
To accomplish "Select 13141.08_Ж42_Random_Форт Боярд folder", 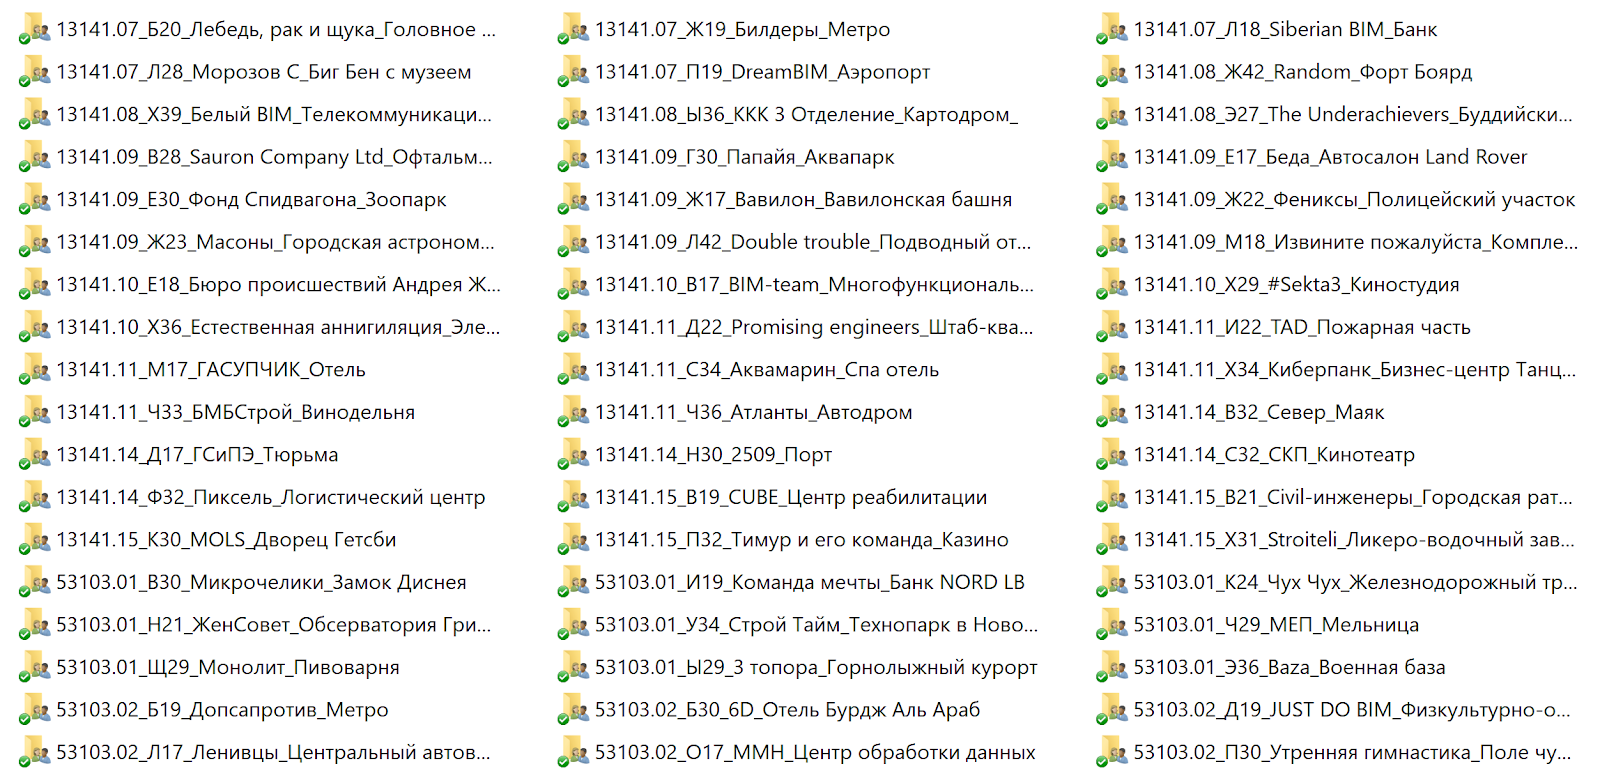I will [x=1302, y=72].
